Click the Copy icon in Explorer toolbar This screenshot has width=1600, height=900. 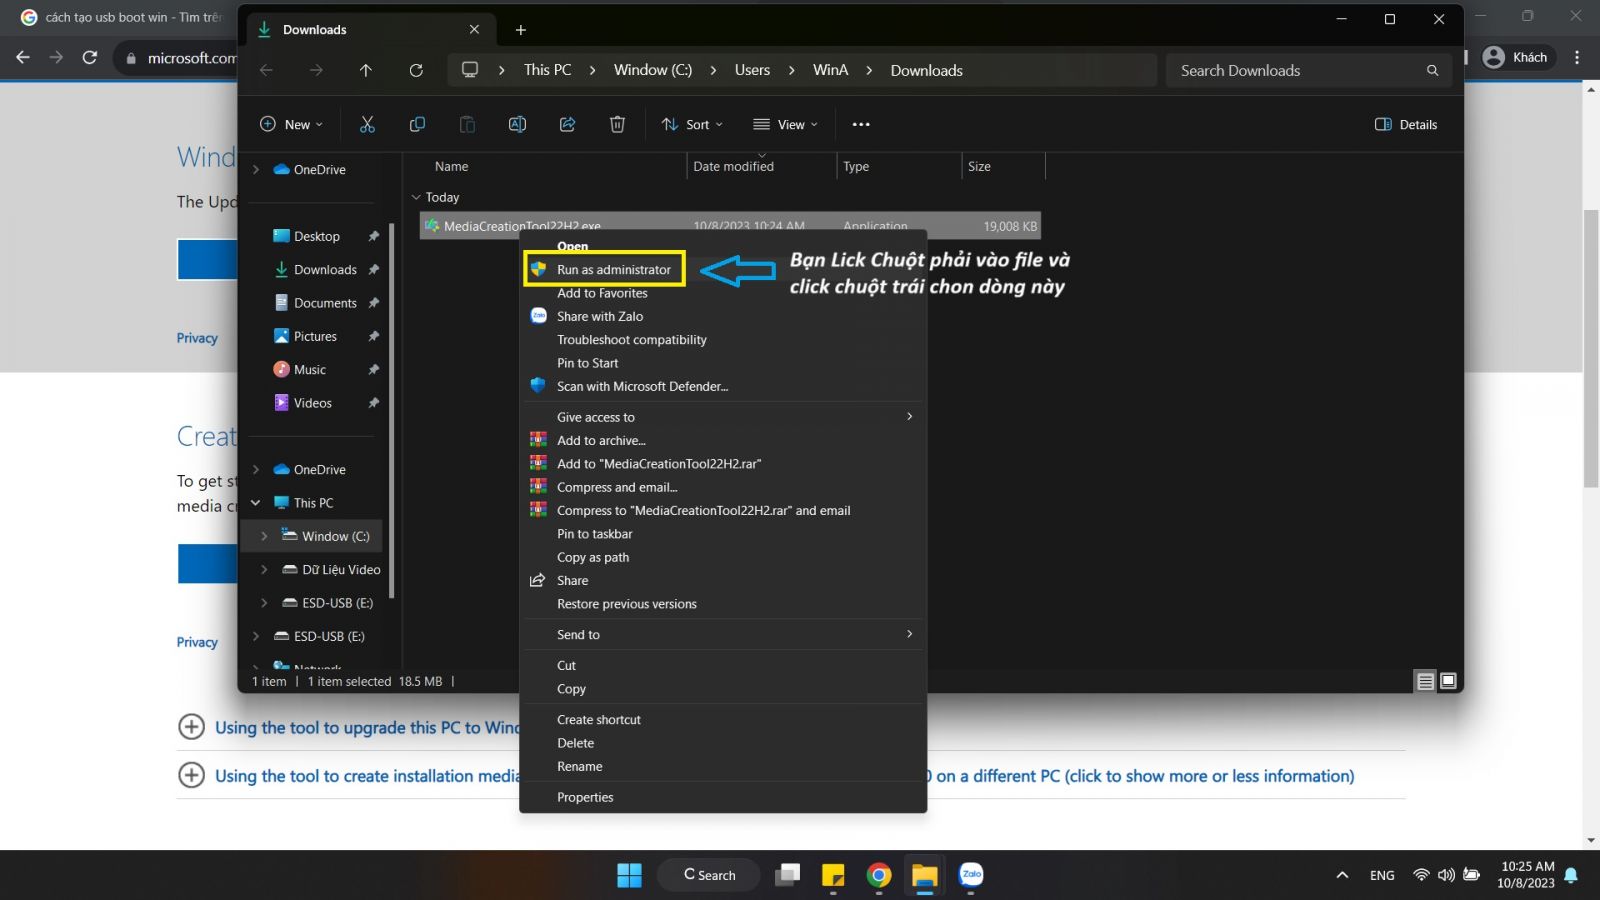pos(417,124)
